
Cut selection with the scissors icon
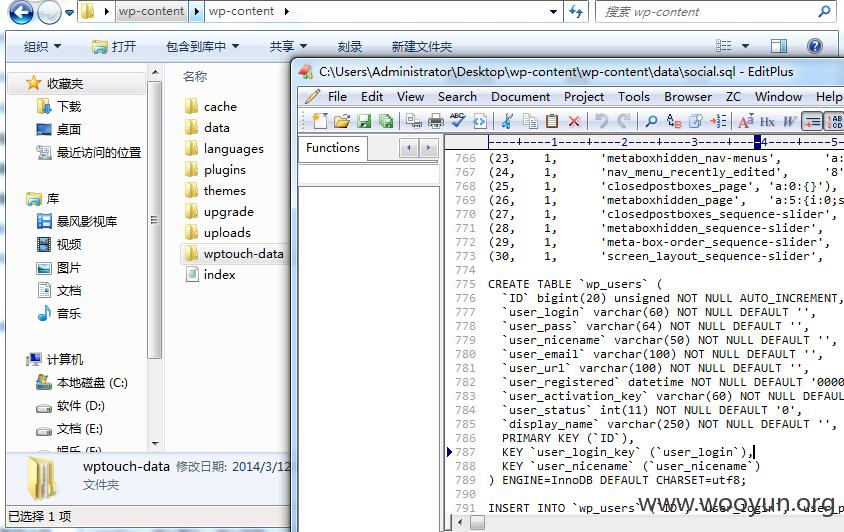pyautogui.click(x=507, y=121)
